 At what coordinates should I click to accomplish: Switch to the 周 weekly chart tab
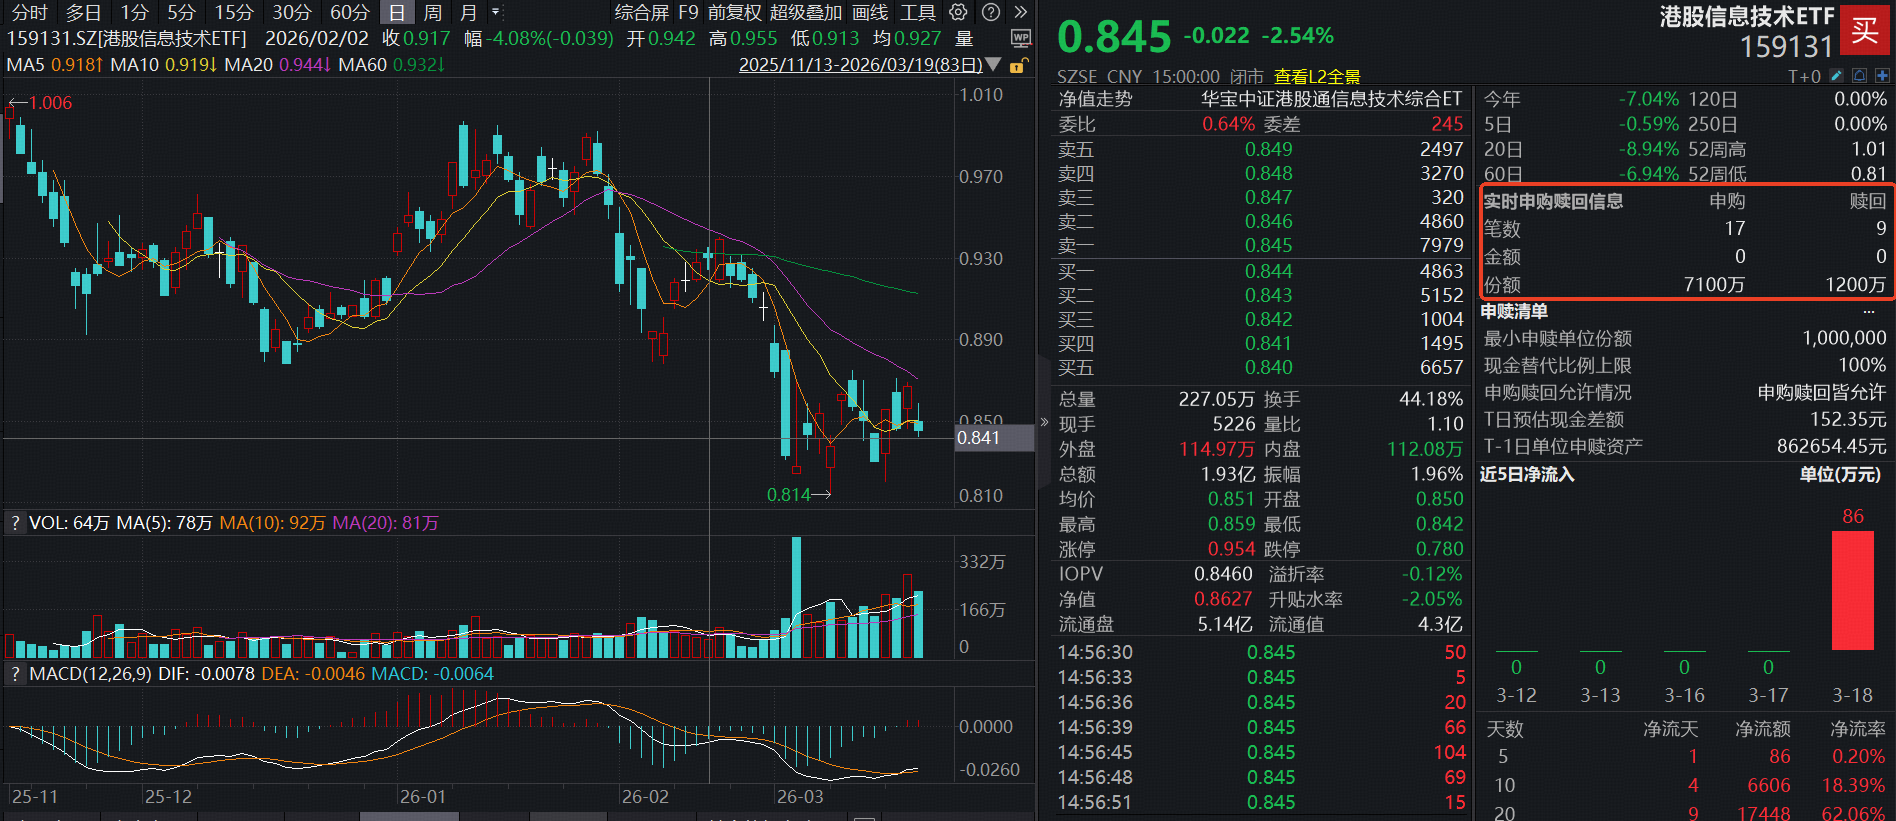pyautogui.click(x=432, y=12)
